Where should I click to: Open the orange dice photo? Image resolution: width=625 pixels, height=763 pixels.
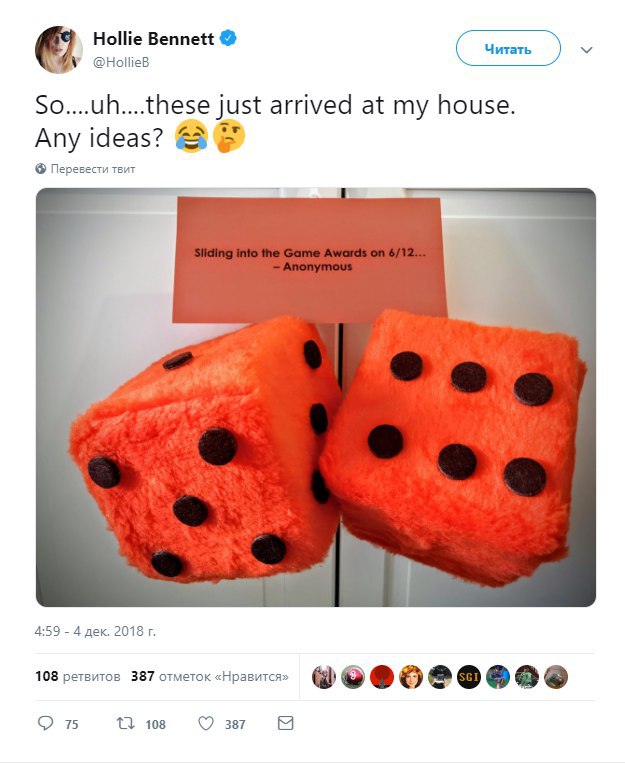(316, 397)
